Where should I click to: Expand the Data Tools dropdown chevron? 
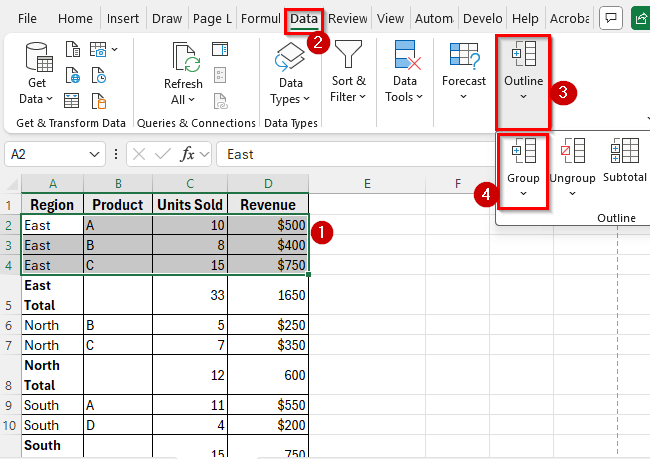point(419,97)
